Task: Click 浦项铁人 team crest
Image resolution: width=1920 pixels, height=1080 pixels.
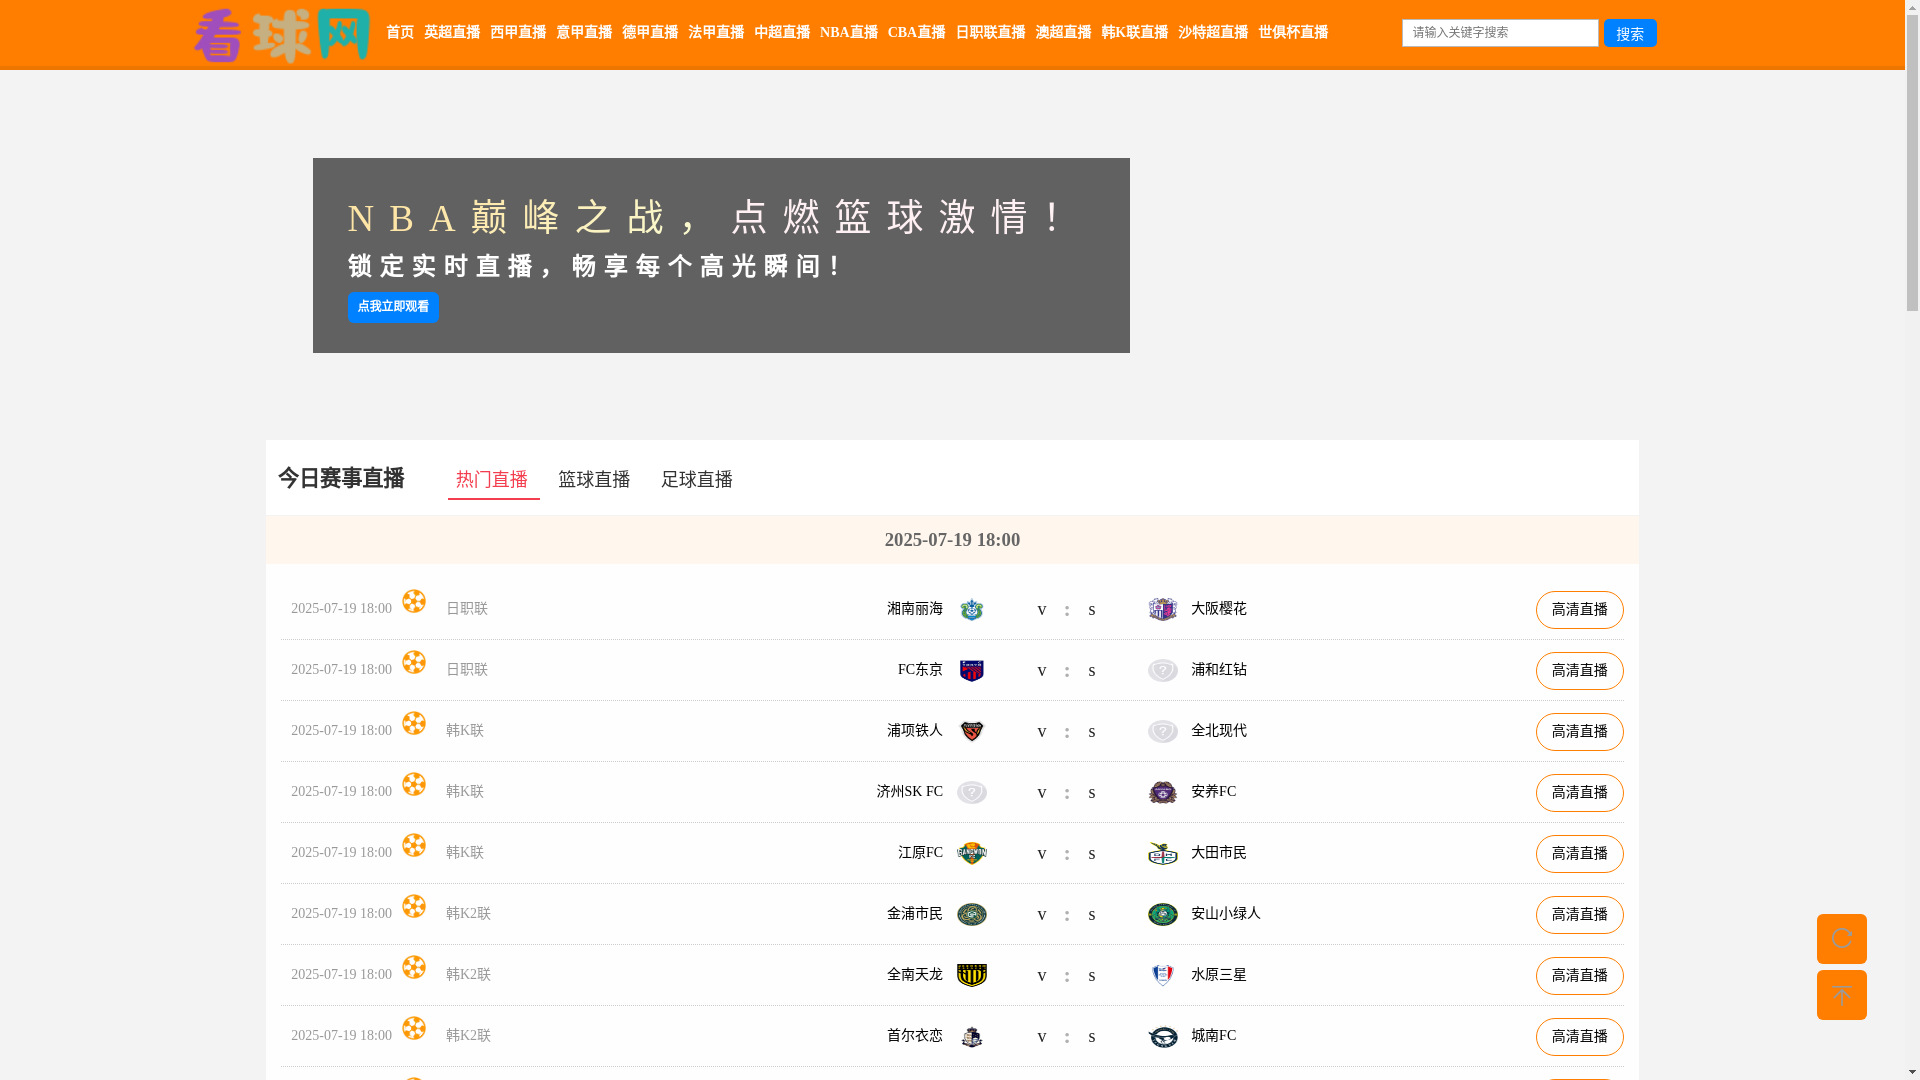Action: coord(972,731)
